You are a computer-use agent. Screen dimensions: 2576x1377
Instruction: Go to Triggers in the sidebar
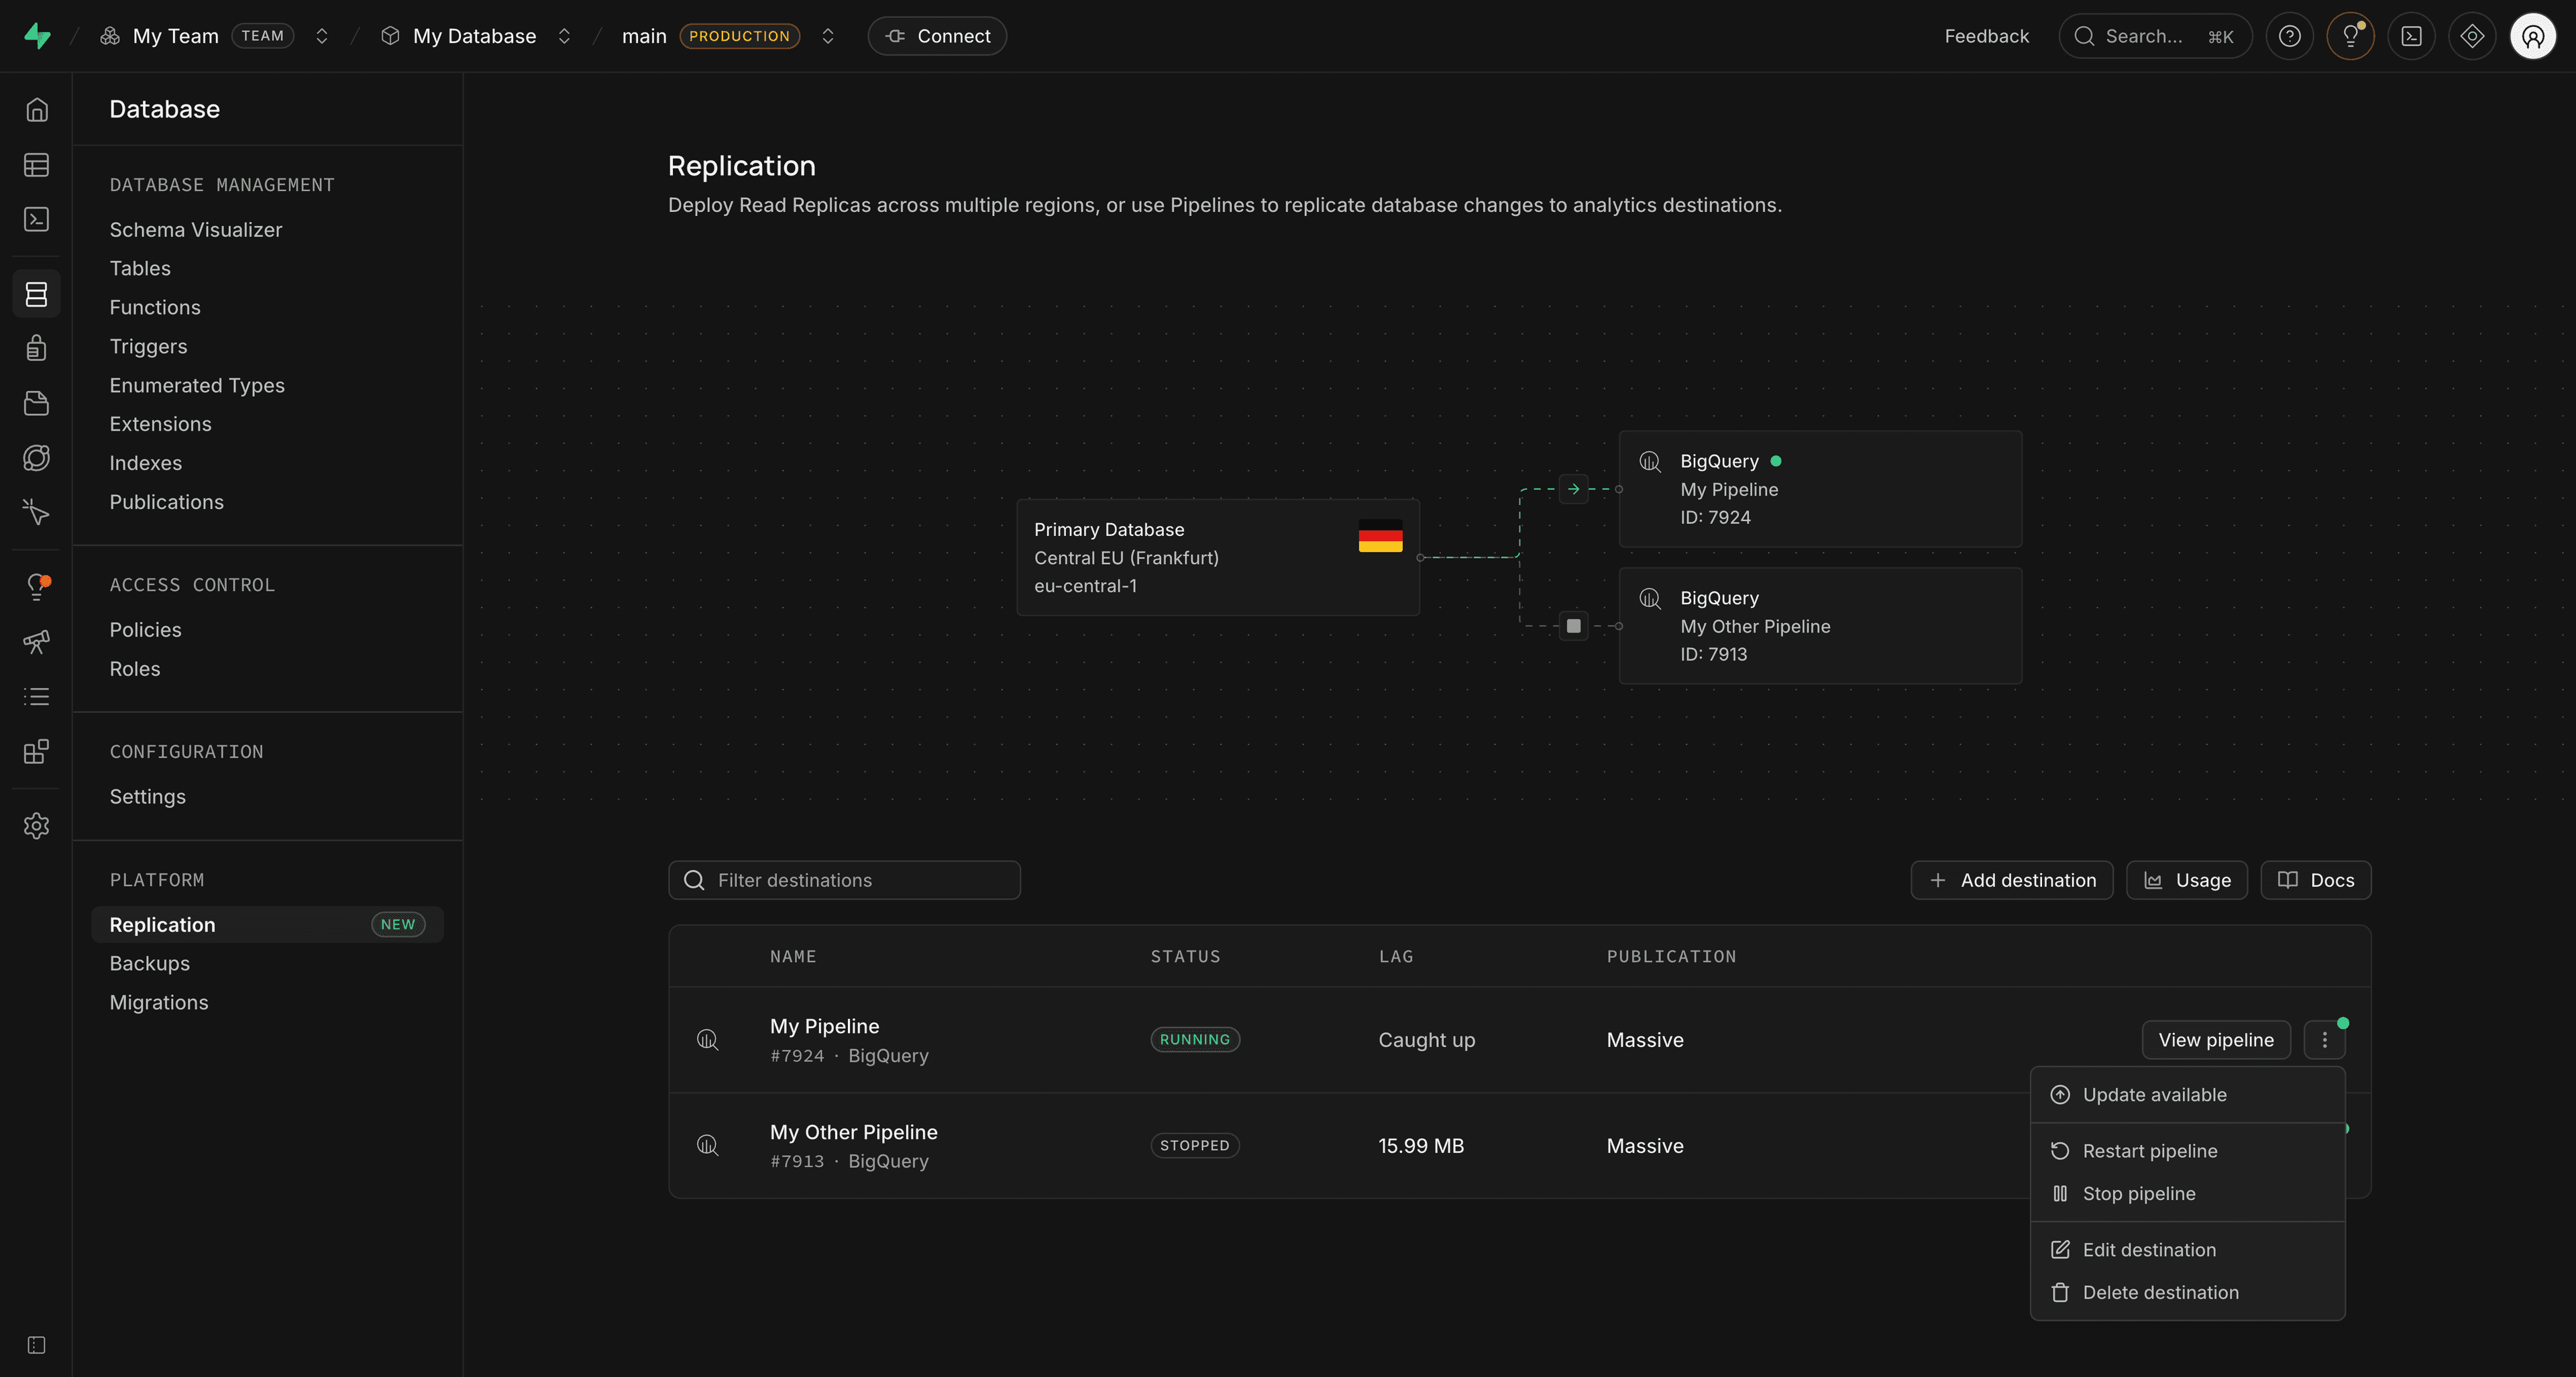pos(148,347)
